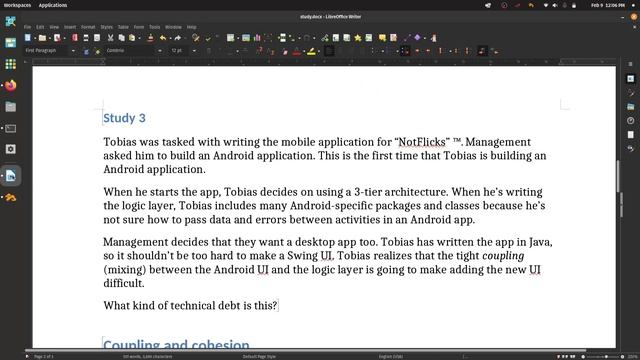Open the Open-file recent documents dropdown arrow

point(49,38)
